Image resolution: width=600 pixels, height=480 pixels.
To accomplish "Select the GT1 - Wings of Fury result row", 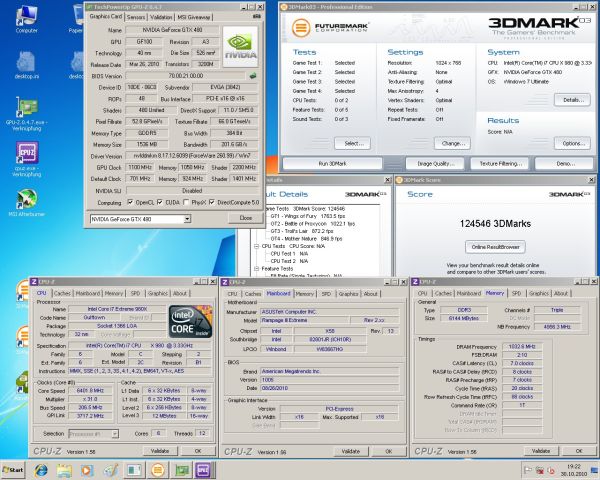I will click(308, 216).
